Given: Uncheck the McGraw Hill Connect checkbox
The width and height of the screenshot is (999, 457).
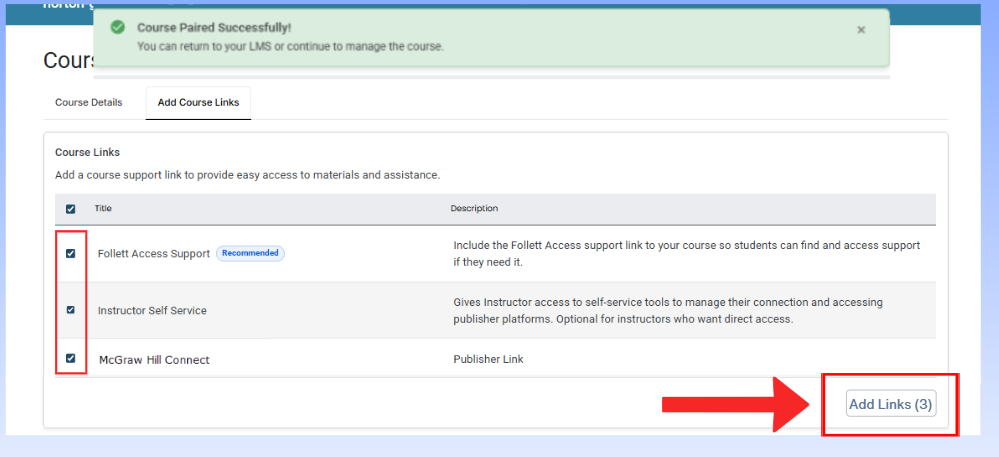Looking at the screenshot, I should [70, 358].
